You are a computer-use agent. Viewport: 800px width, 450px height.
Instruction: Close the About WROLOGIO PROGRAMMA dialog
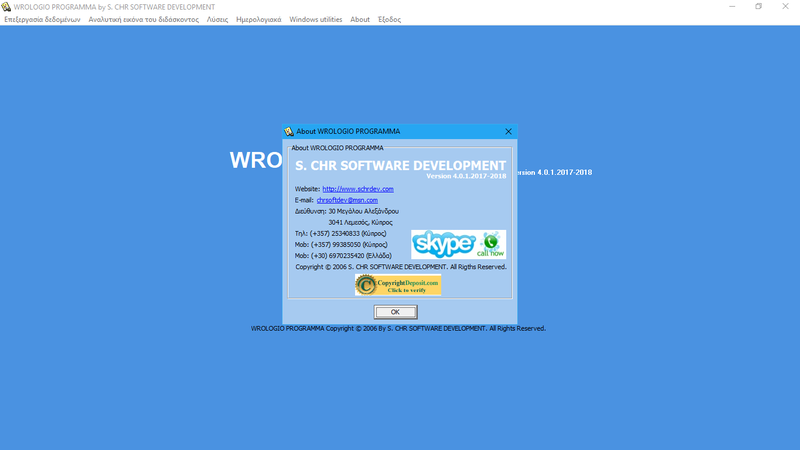[x=508, y=132]
